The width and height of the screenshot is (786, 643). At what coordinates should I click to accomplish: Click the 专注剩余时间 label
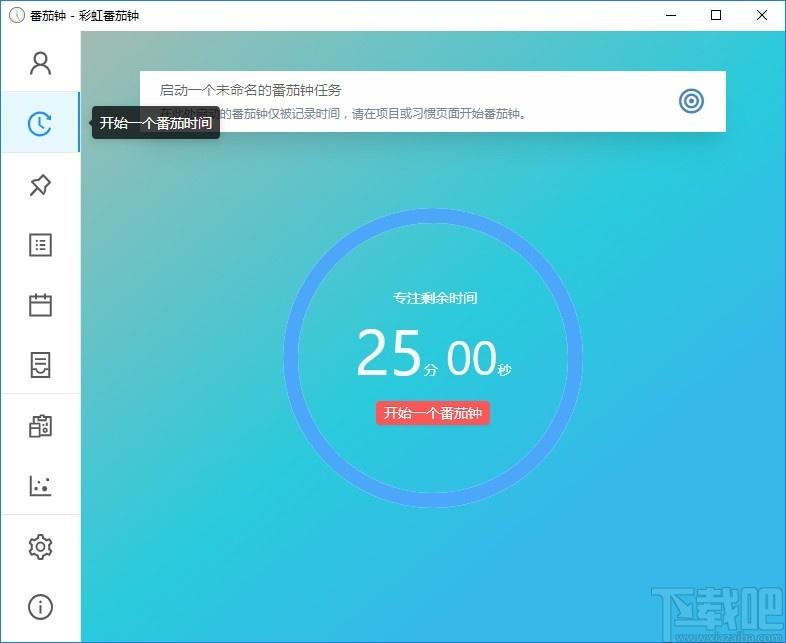click(435, 298)
